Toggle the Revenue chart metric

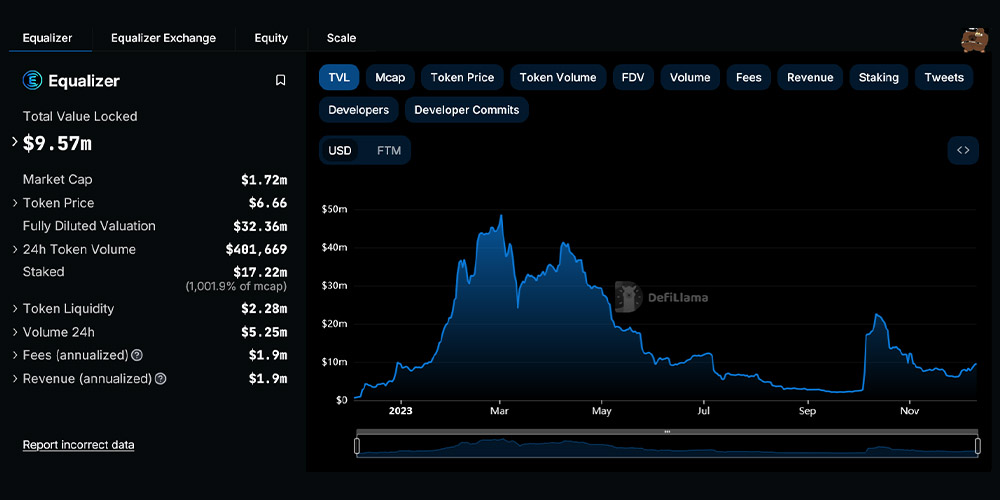(810, 77)
